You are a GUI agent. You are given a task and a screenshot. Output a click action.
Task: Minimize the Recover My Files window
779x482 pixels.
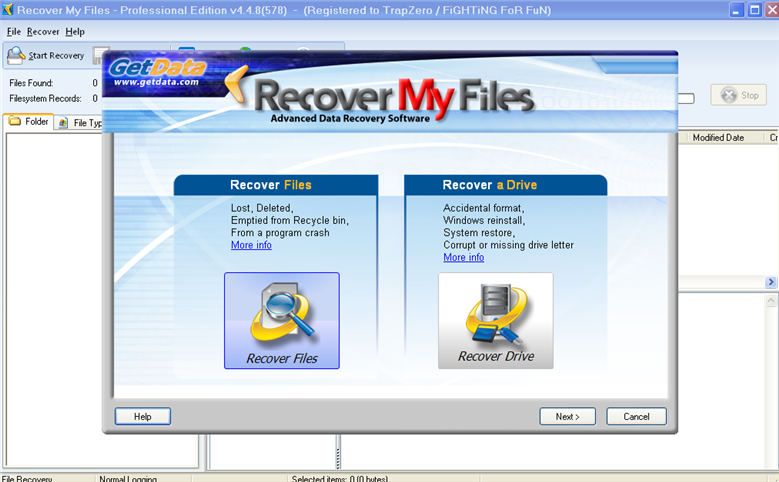[737, 10]
